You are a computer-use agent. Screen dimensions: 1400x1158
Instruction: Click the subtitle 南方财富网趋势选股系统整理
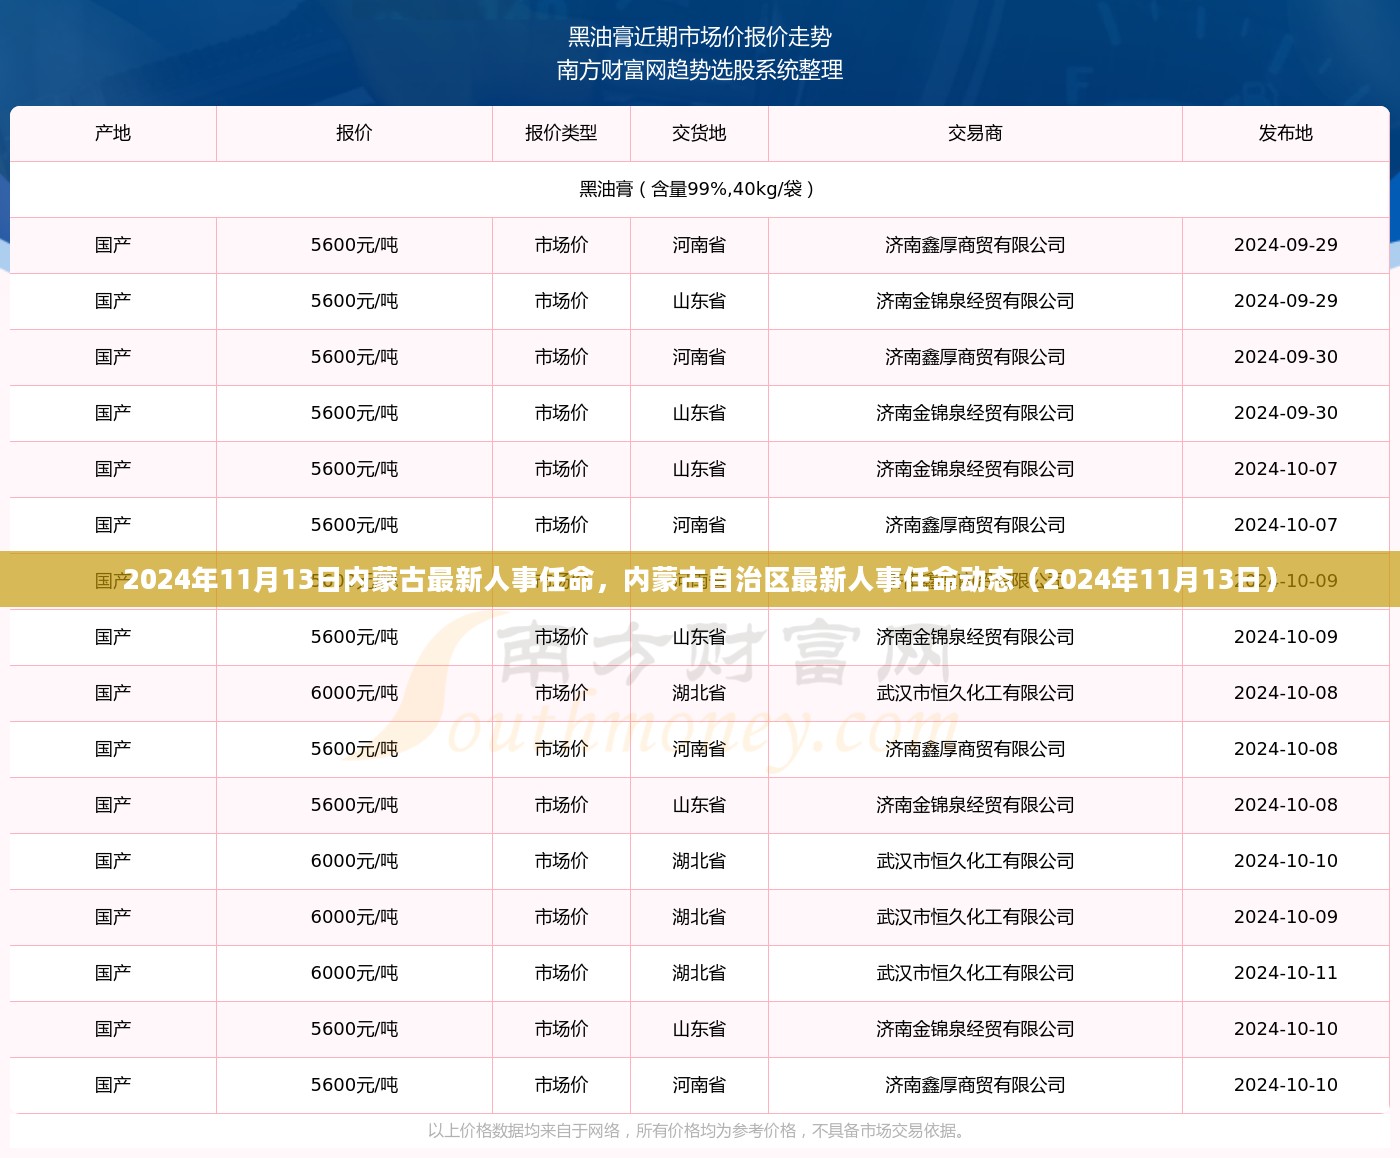coord(700,70)
